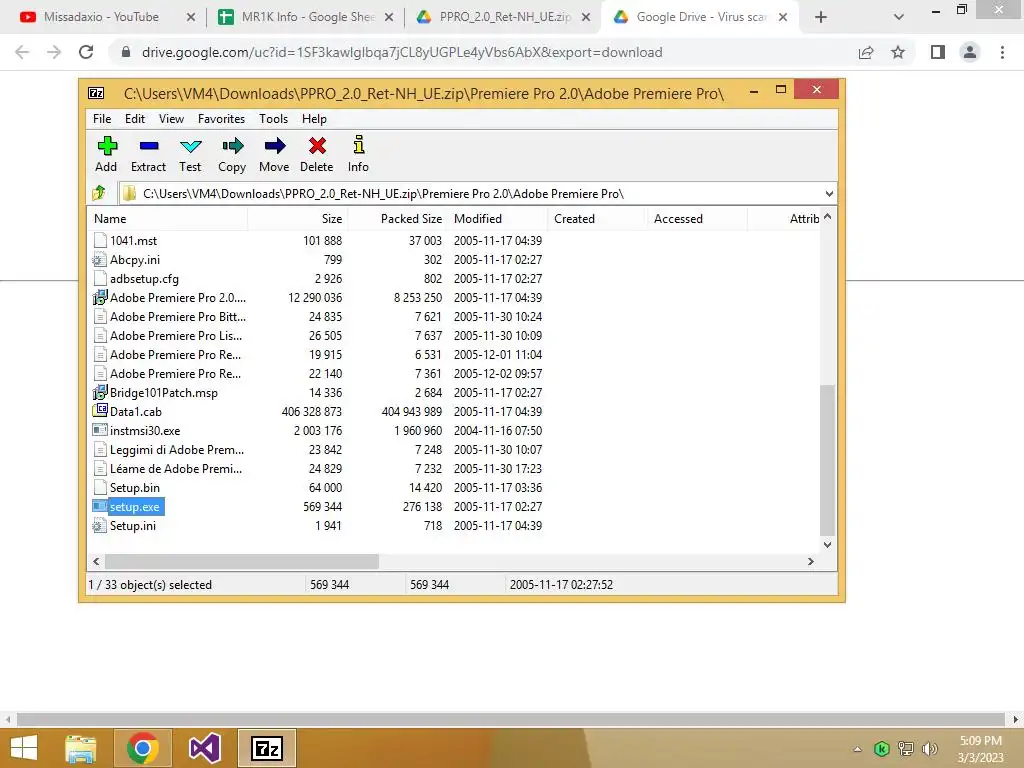
Task: Open Visual Studio from taskbar
Action: click(204, 748)
